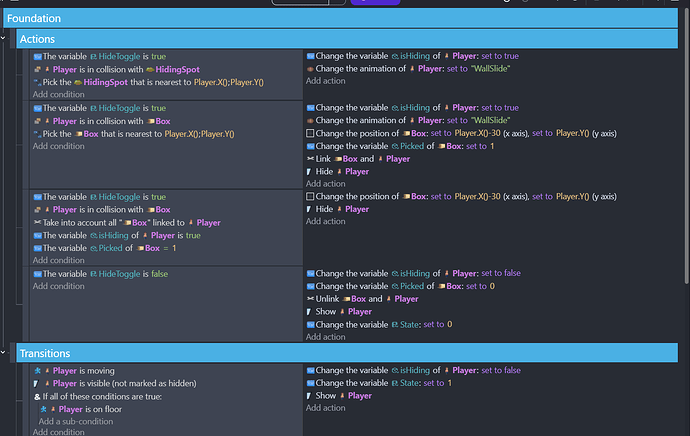
Task: Click the icon beside 'Player is moving' condition
Action: pos(37,371)
